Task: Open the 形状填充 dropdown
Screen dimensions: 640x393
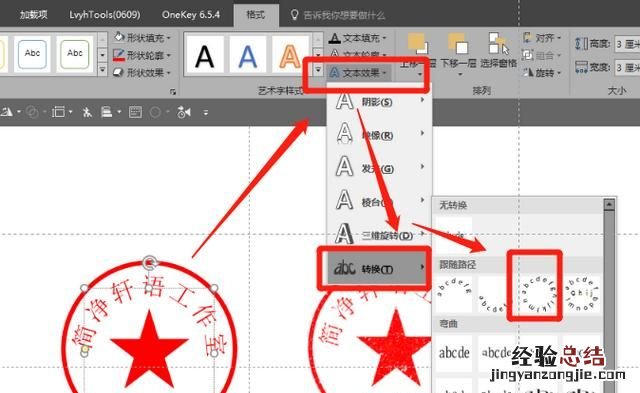Action: (142, 38)
